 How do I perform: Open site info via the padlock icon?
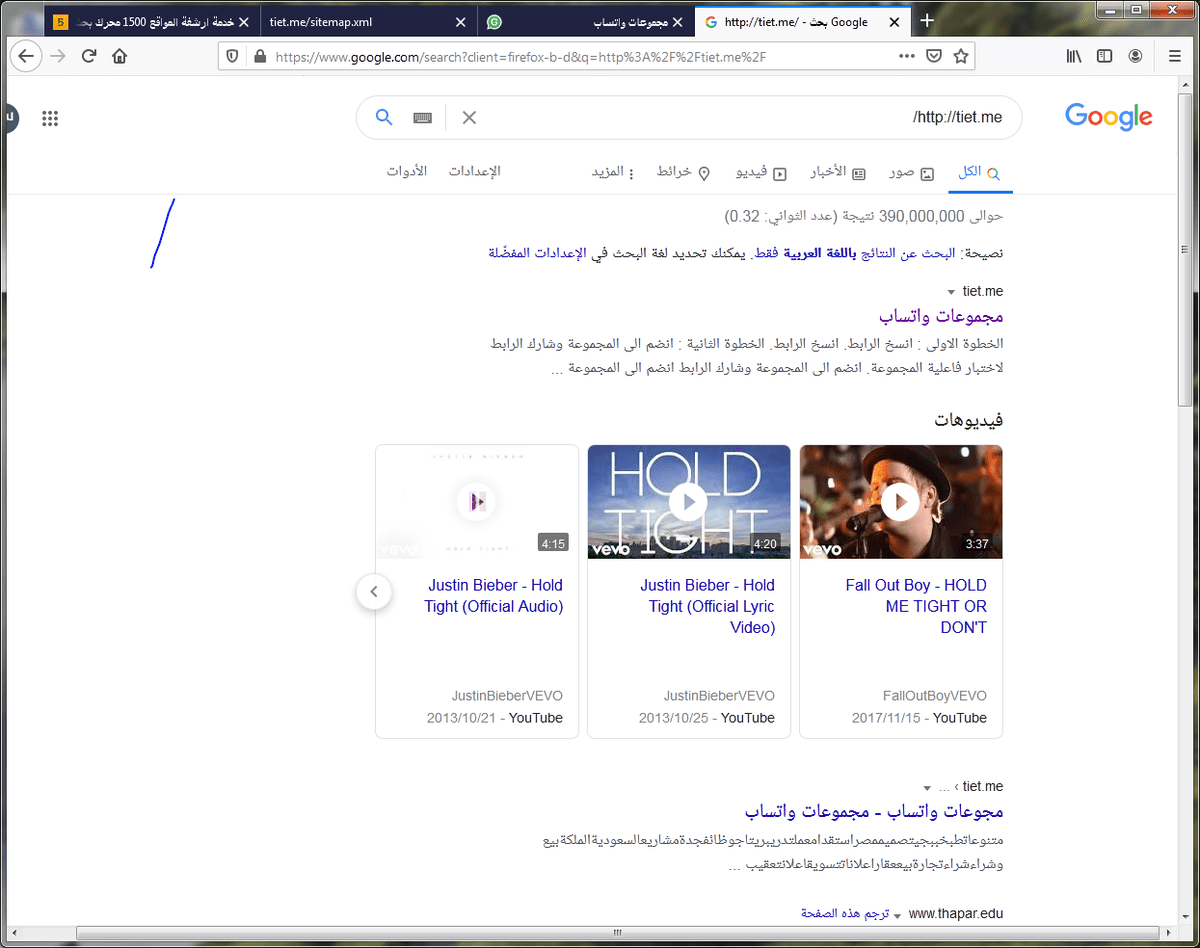[260, 57]
